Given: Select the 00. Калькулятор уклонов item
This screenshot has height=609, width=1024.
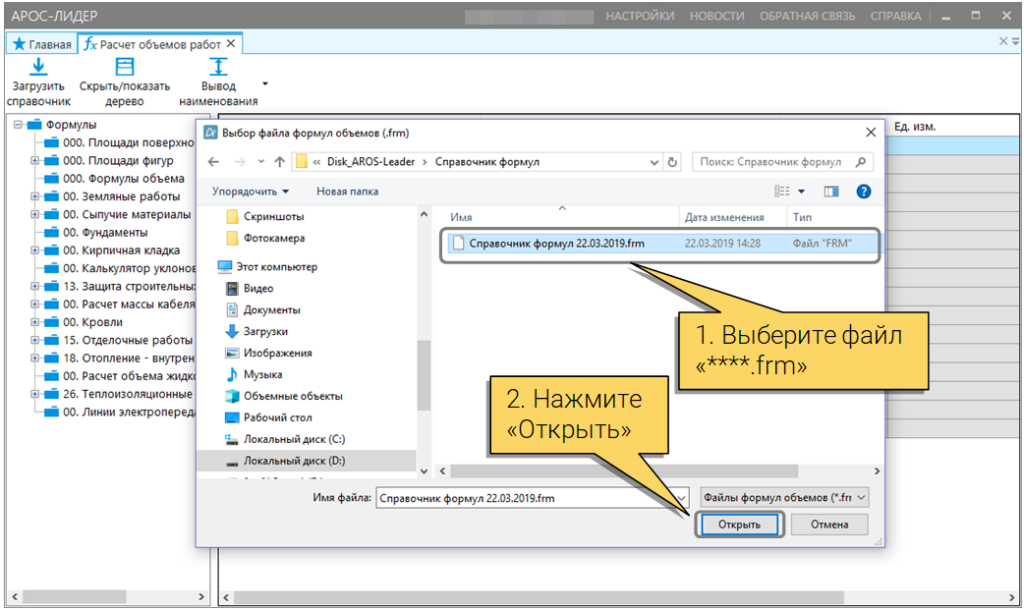Looking at the screenshot, I should coord(119,268).
